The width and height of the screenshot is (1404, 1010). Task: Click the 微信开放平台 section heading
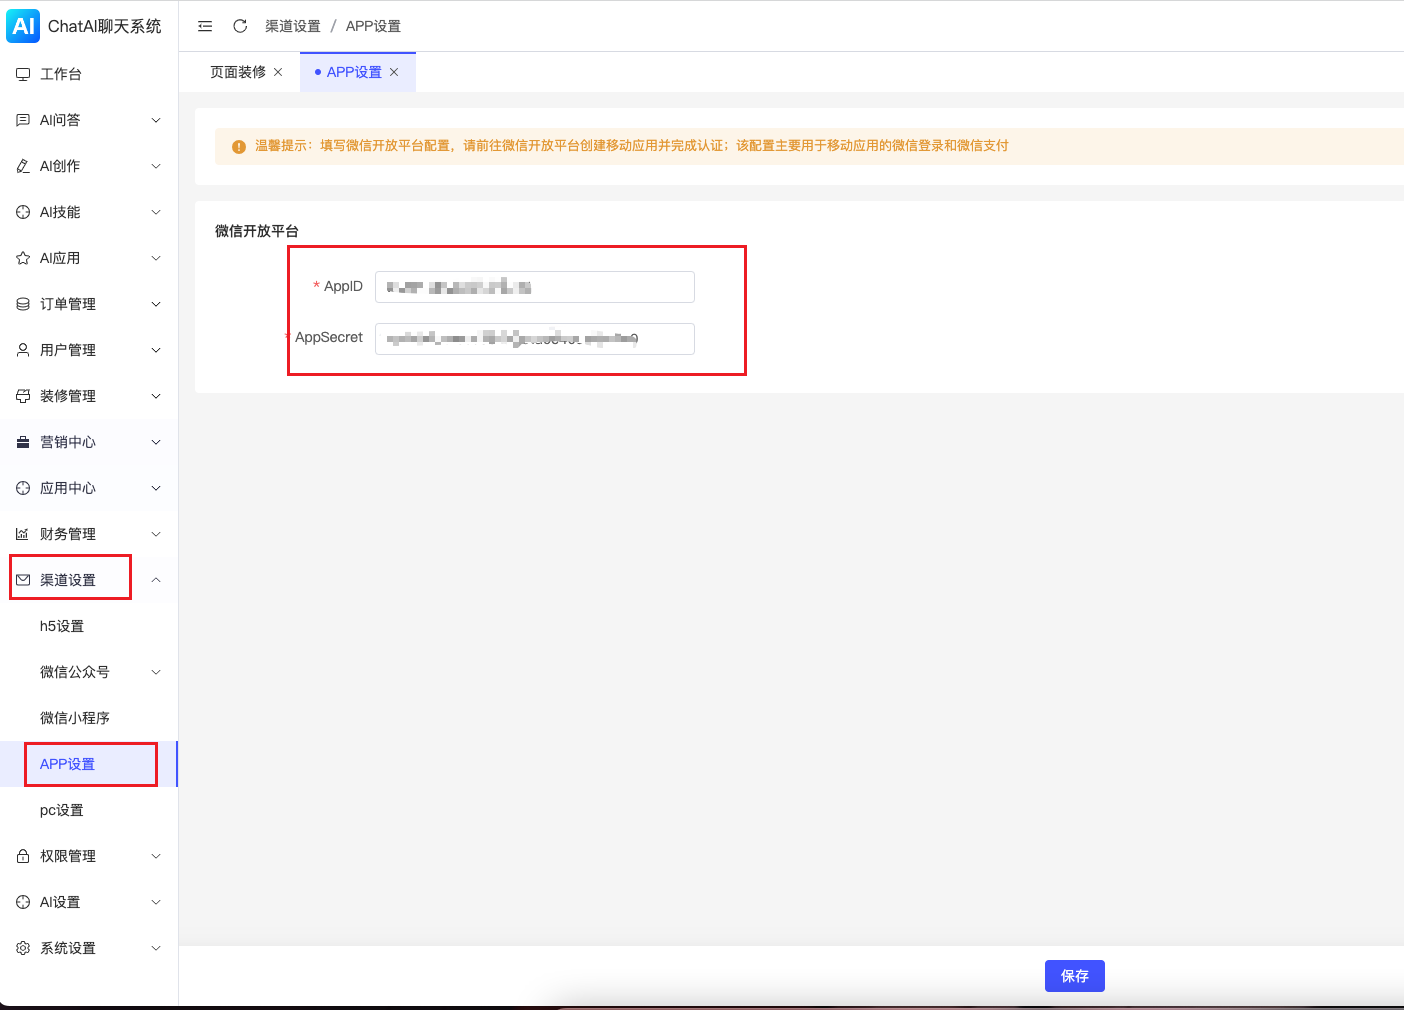(x=257, y=231)
